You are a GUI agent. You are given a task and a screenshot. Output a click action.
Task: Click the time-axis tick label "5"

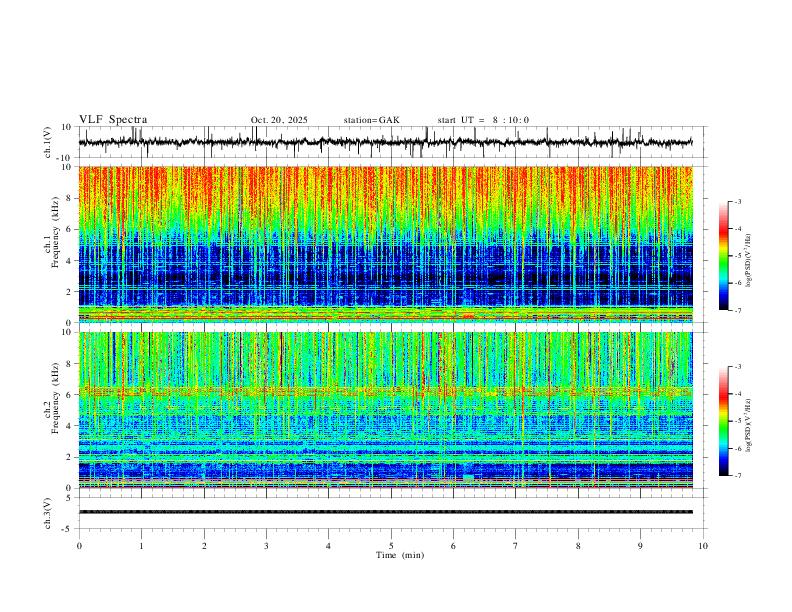tap(391, 546)
